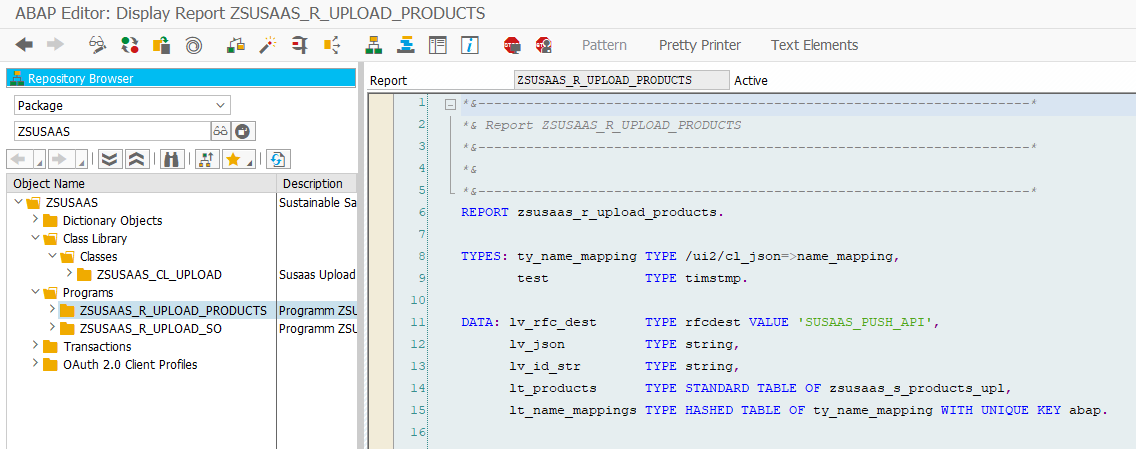
Task: Expand OAuth 2.0 Client Profiles folder
Action: [34, 364]
